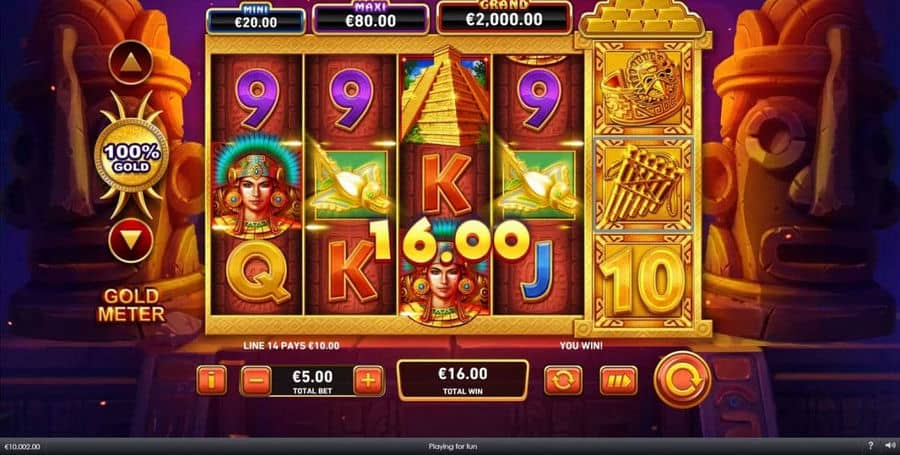The height and width of the screenshot is (455, 900).
Task: Mute sound via the speaker icon
Action: 890,446
